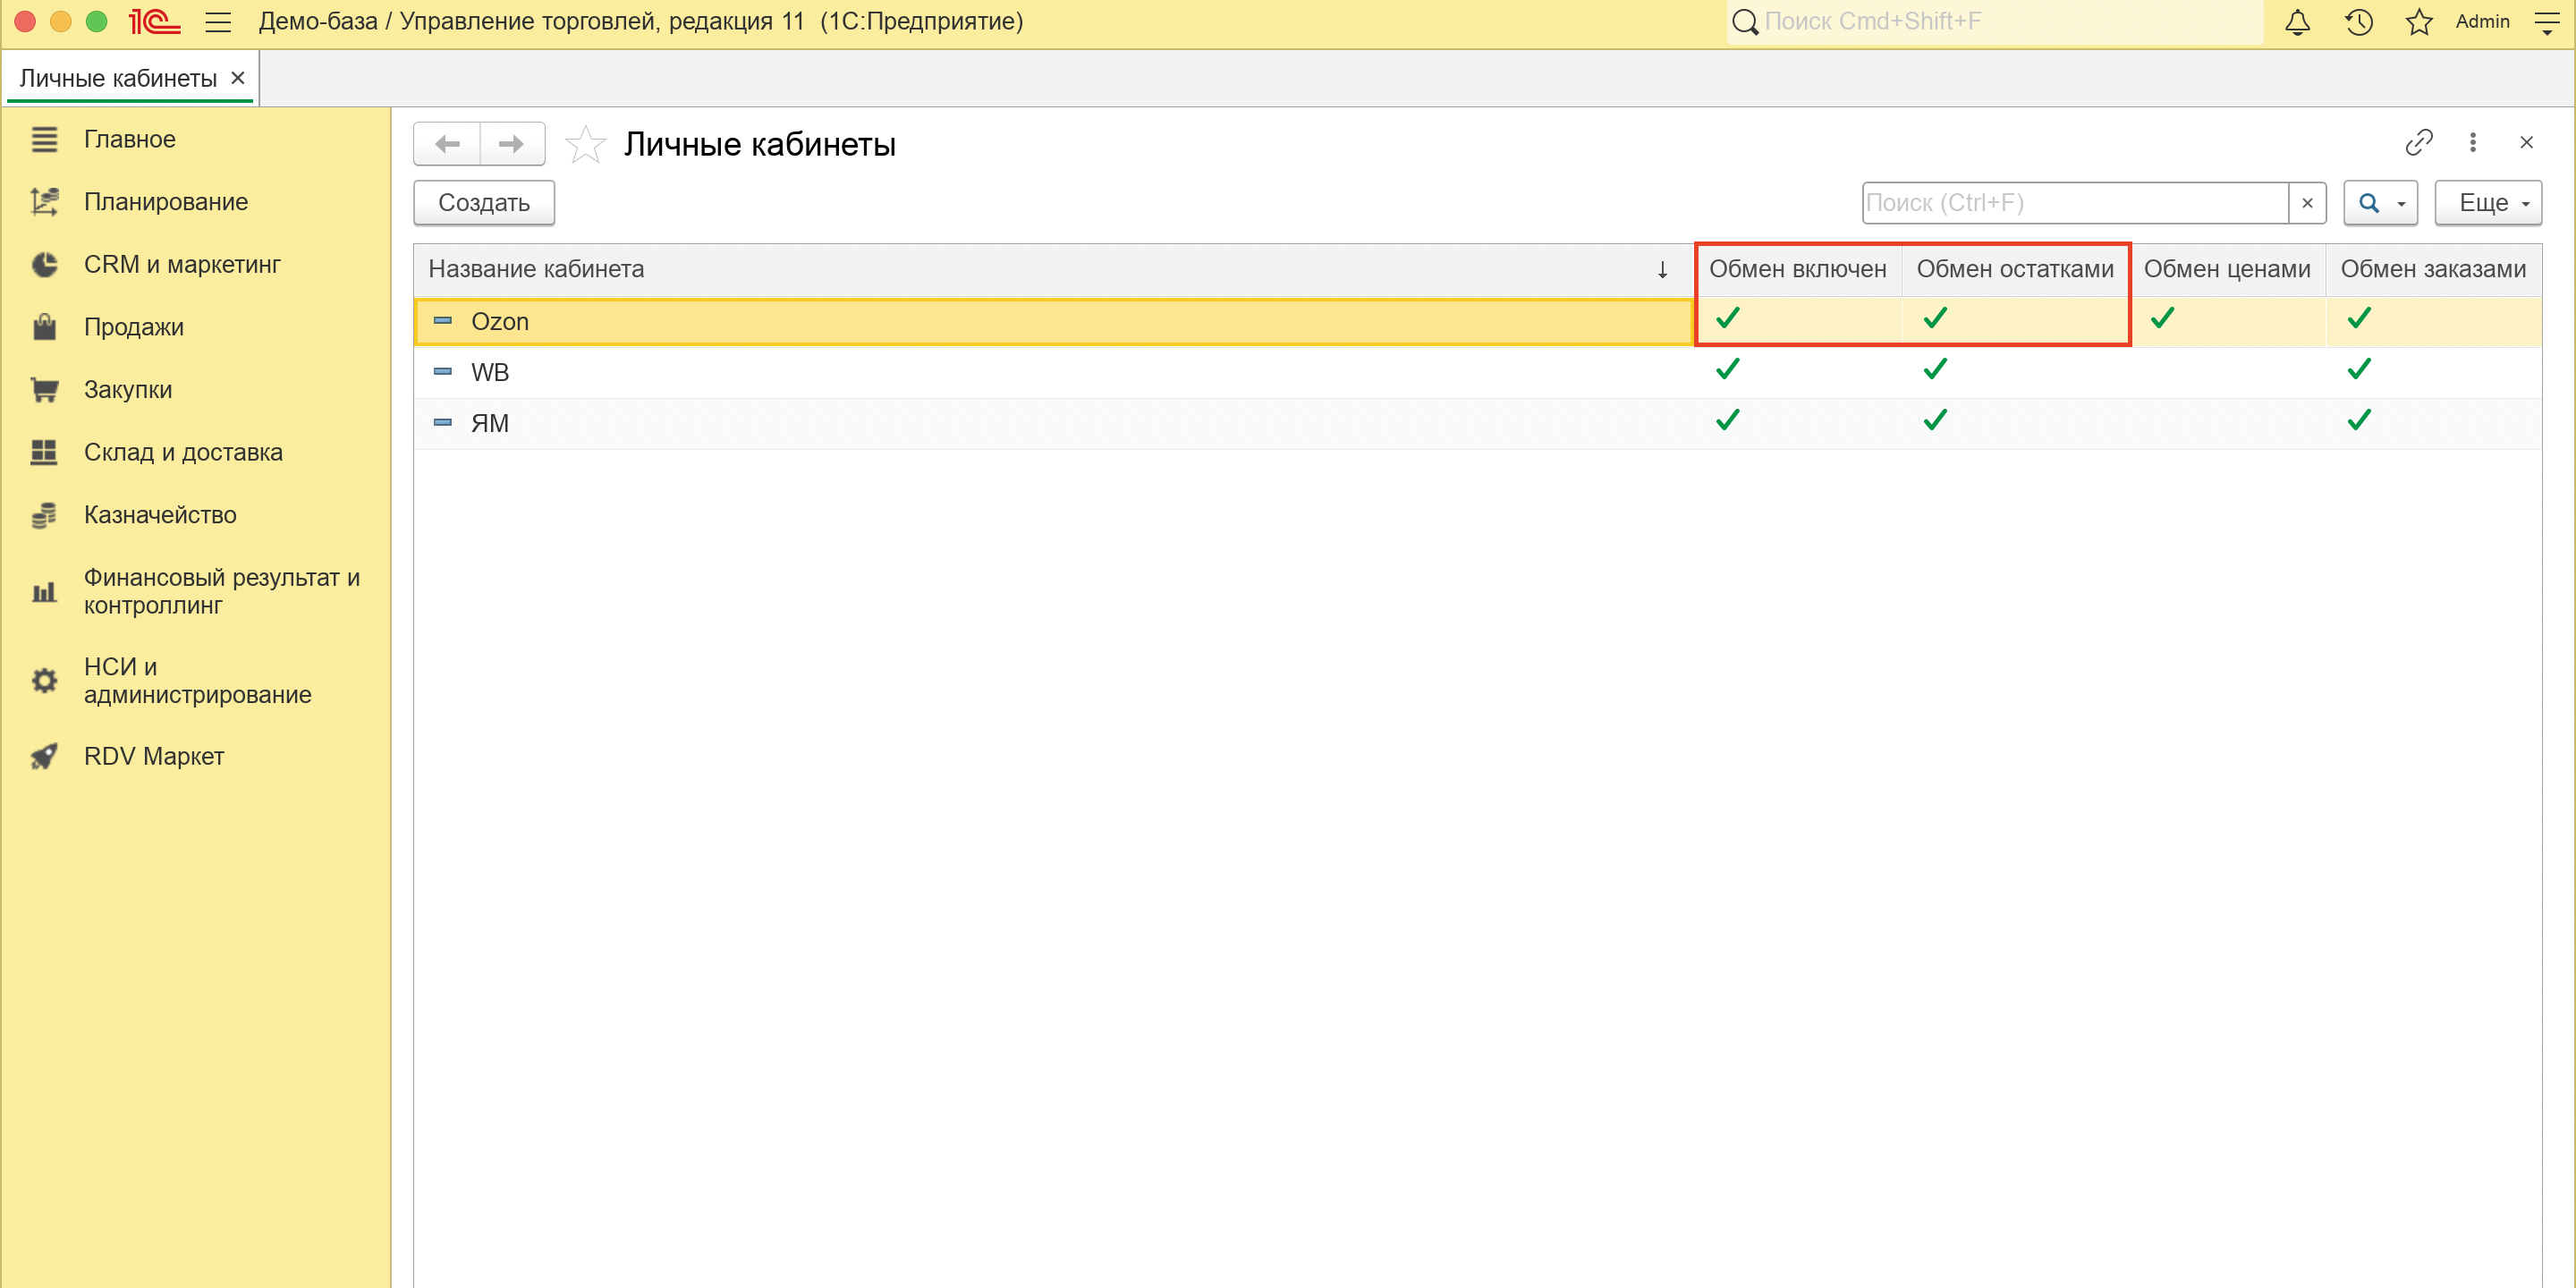Open the three-dots form menu
The image size is (2576, 1288).
pyautogui.click(x=2473, y=142)
